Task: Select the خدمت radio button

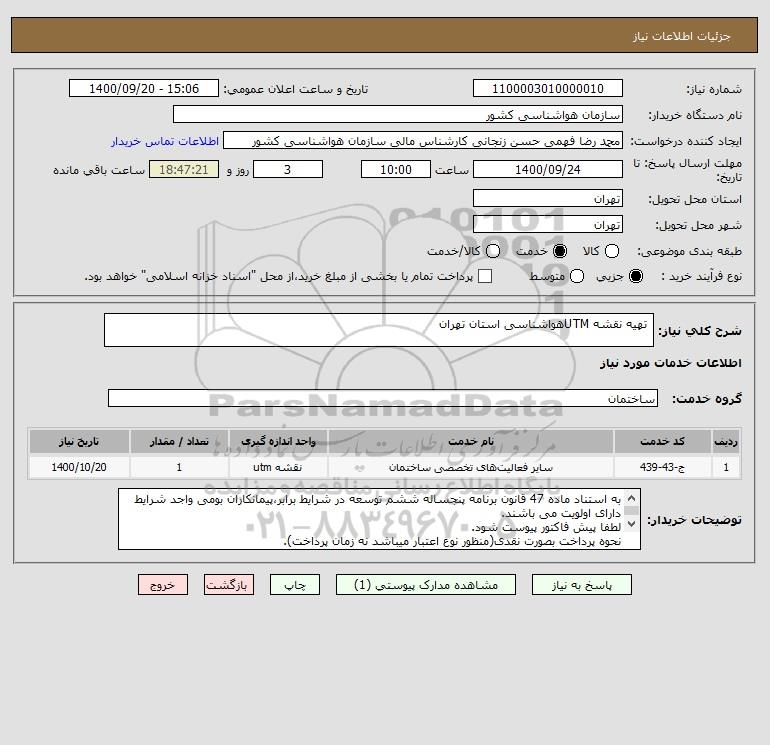Action: 559,251
